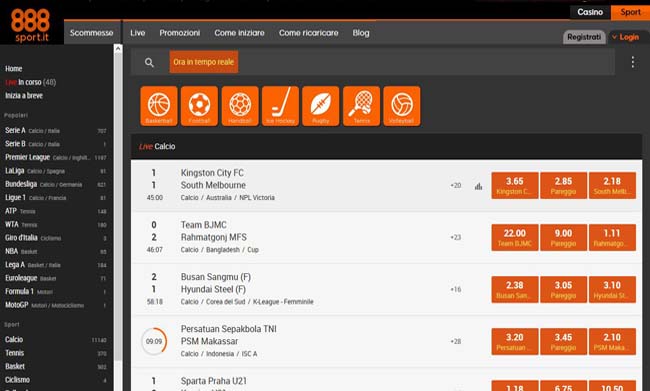This screenshot has height=391, width=650.
Task: Click the Ora in tempo reale button
Action: 204,62
